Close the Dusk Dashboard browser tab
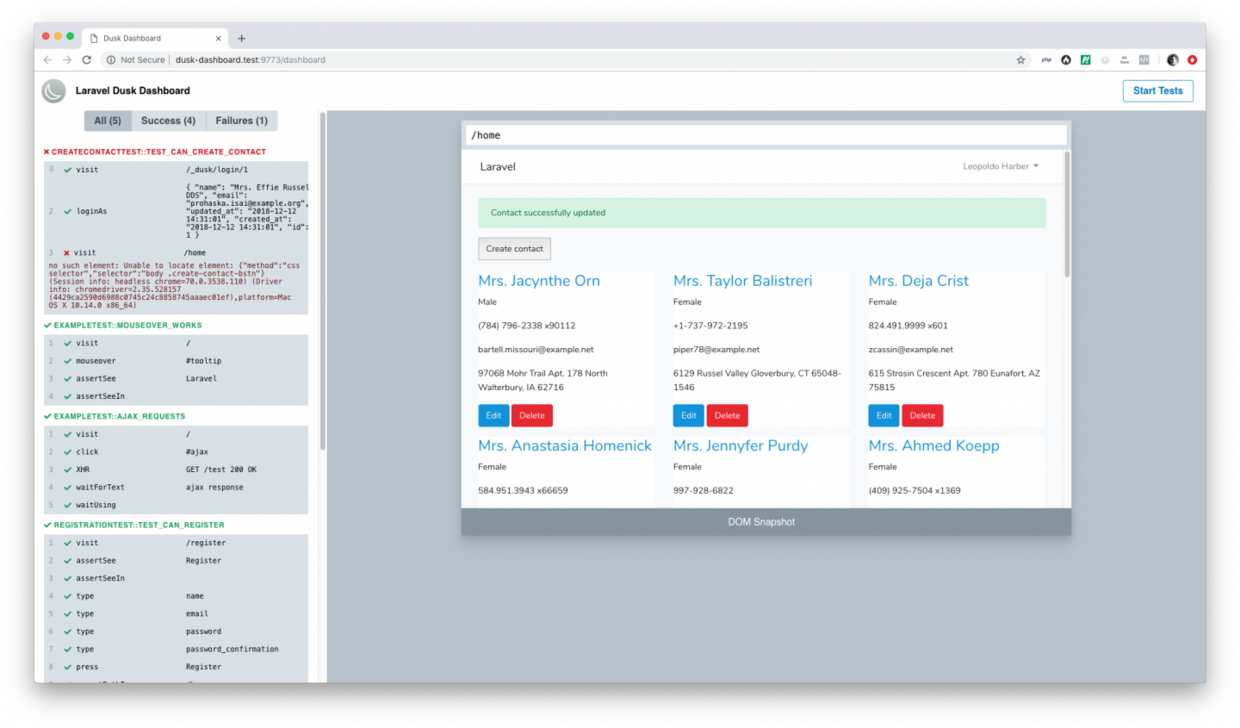The width and height of the screenshot is (1240, 728). coord(219,38)
